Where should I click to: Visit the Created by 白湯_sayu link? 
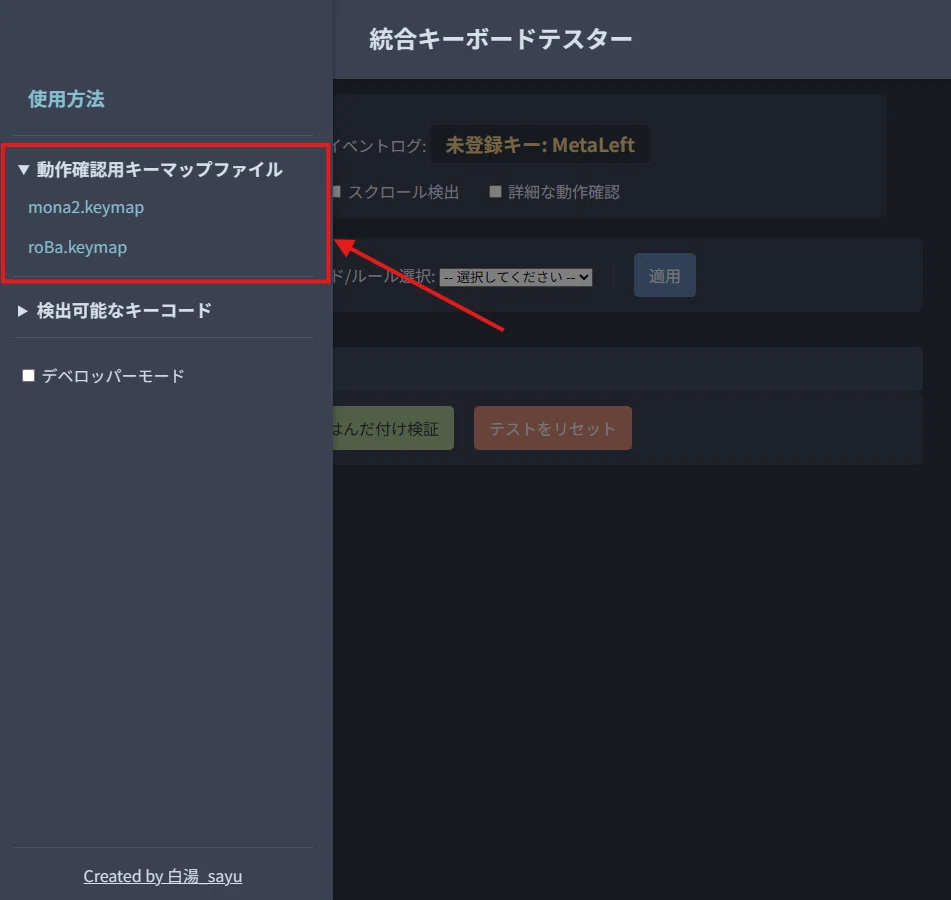[163, 876]
